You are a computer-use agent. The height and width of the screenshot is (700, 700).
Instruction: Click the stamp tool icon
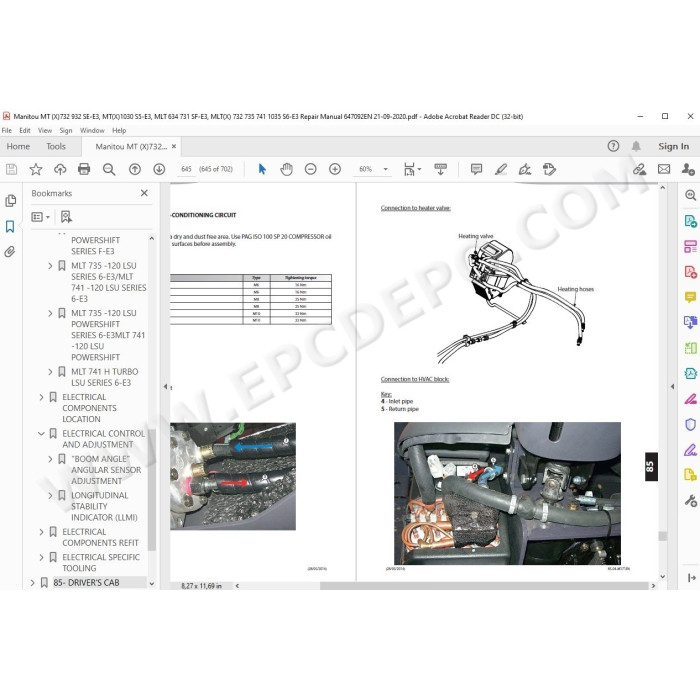(549, 169)
